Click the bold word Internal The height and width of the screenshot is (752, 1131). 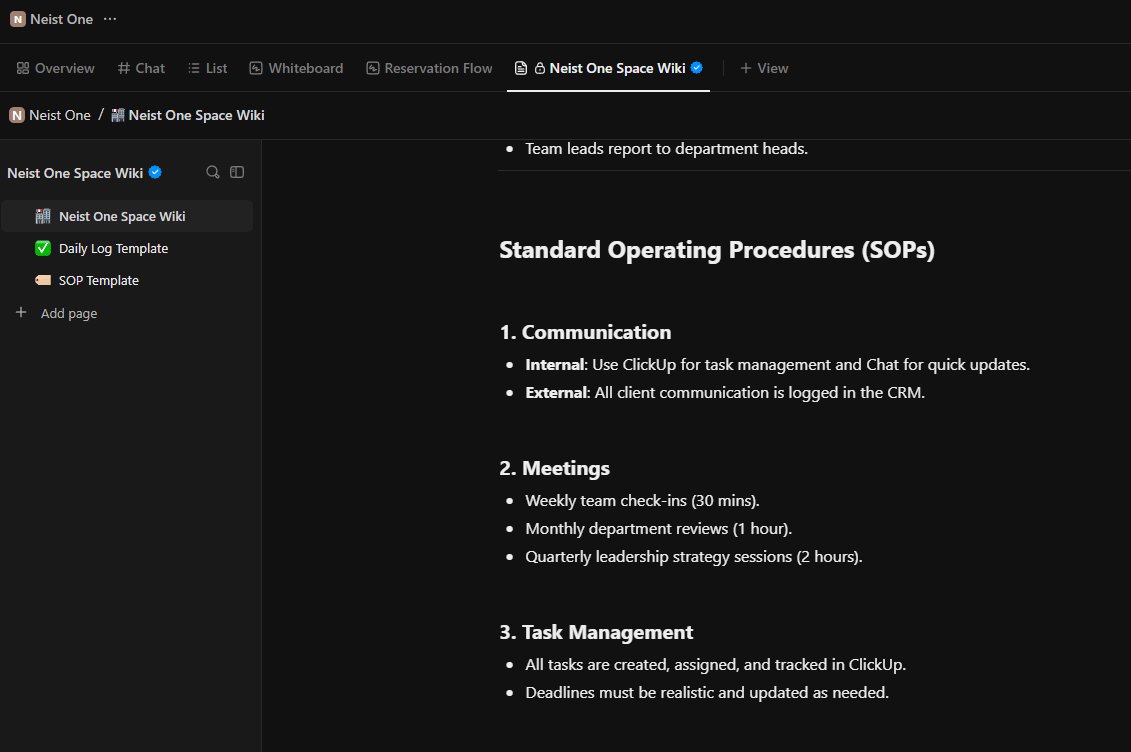(555, 365)
